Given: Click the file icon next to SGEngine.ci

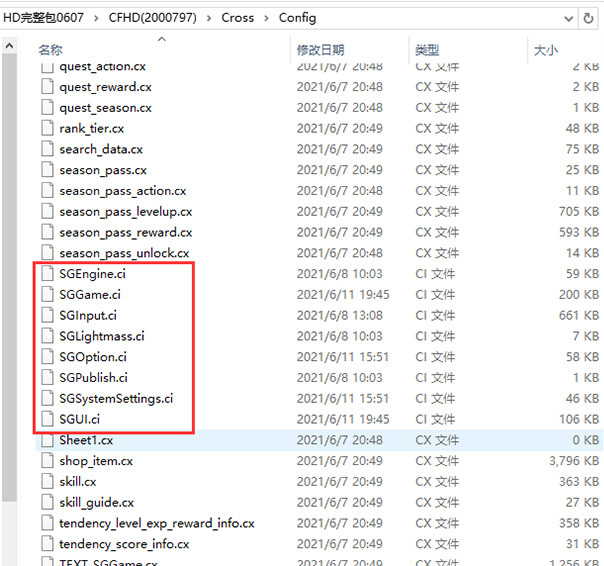Looking at the screenshot, I should 47,274.
